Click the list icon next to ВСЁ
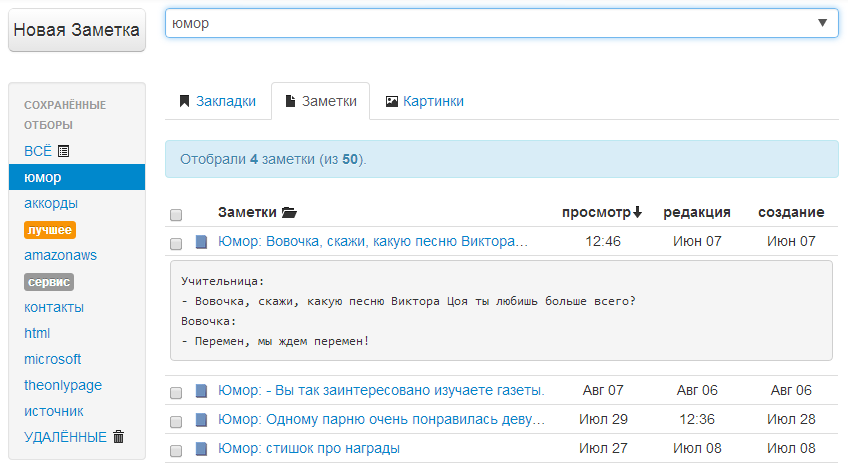 click(63, 151)
